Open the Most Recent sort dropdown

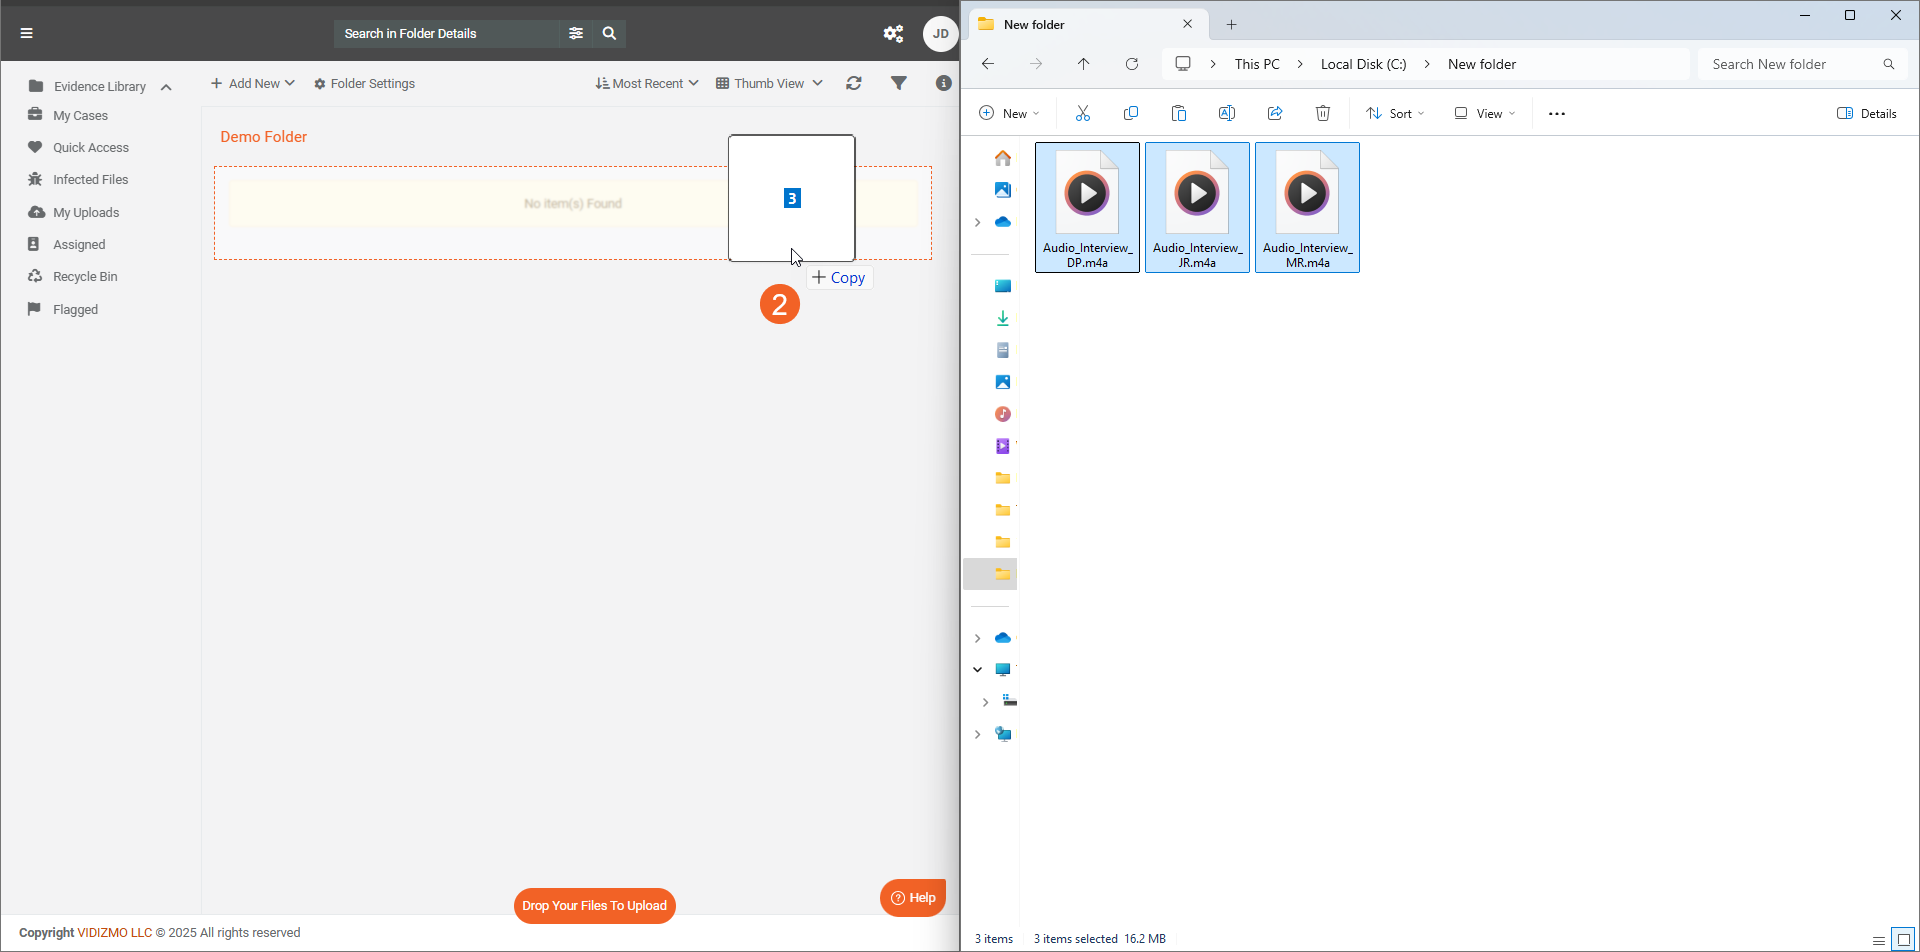(647, 84)
